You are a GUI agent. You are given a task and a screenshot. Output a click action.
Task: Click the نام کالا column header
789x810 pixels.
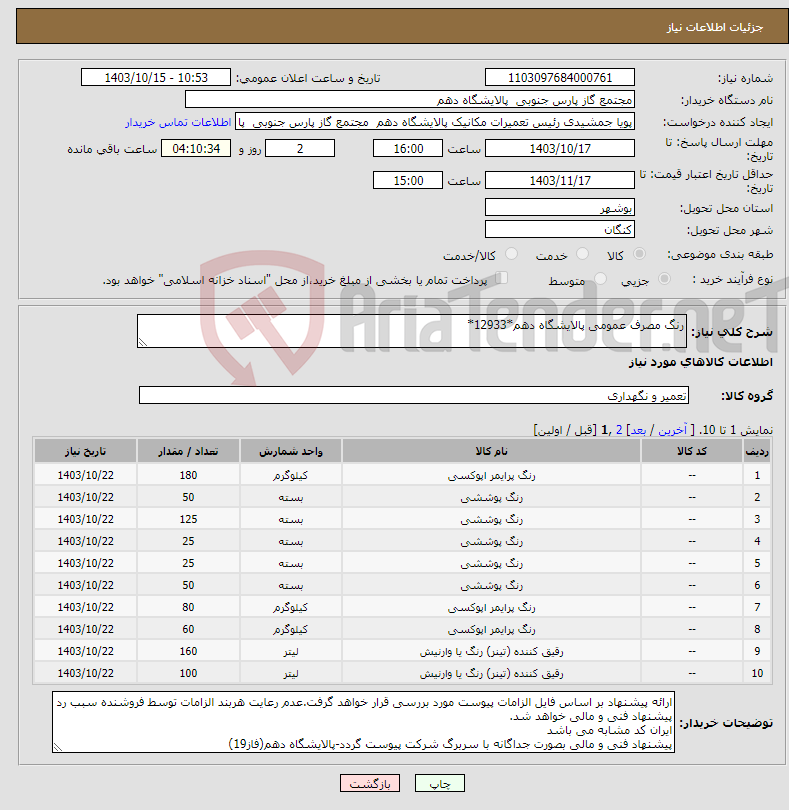click(x=491, y=451)
